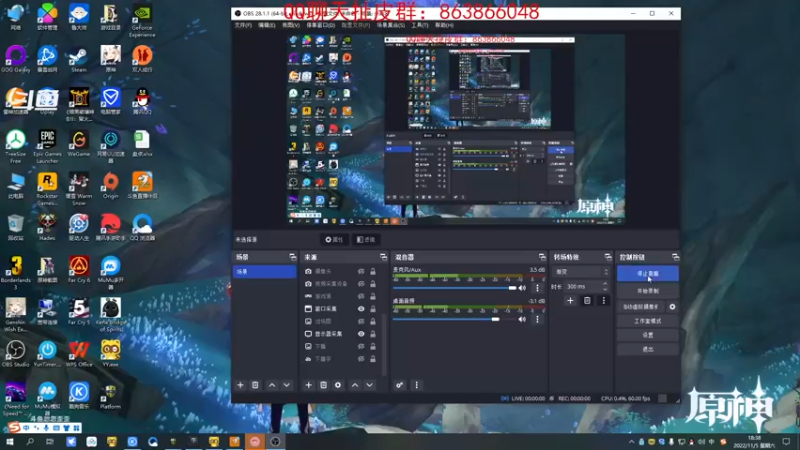The image size is (800, 450).
Task: Add a new scene with plus icon
Action: click(x=240, y=385)
